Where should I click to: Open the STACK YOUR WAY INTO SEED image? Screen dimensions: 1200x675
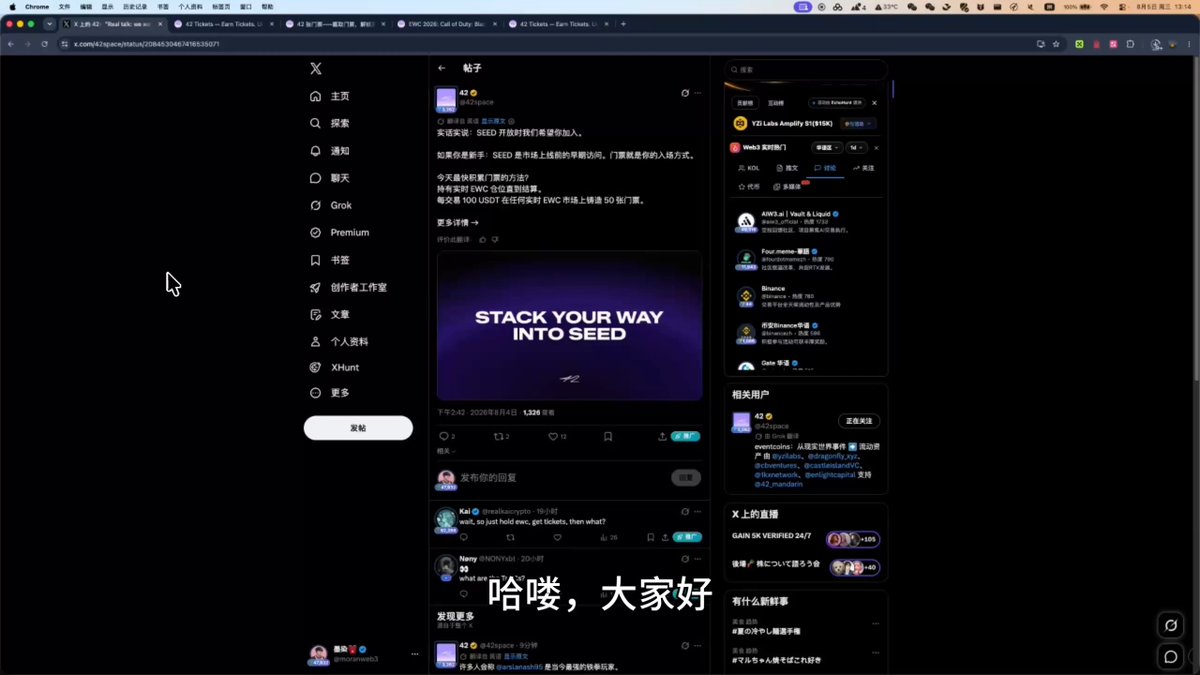569,326
